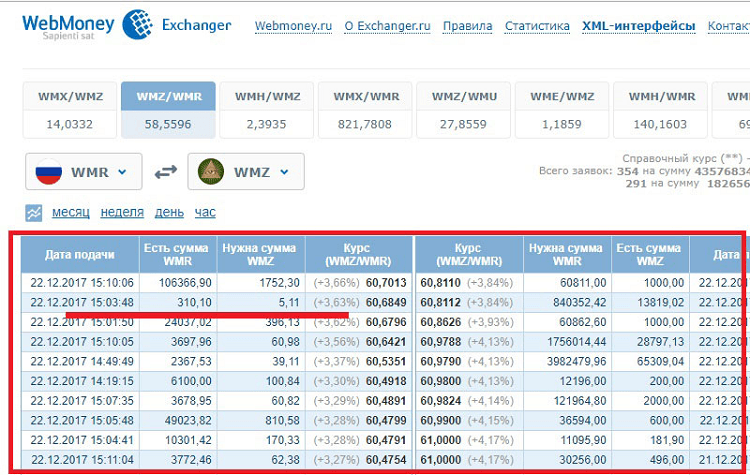Click the Есть сумма WMR column header
The width and height of the screenshot is (750, 475).
pos(178,254)
